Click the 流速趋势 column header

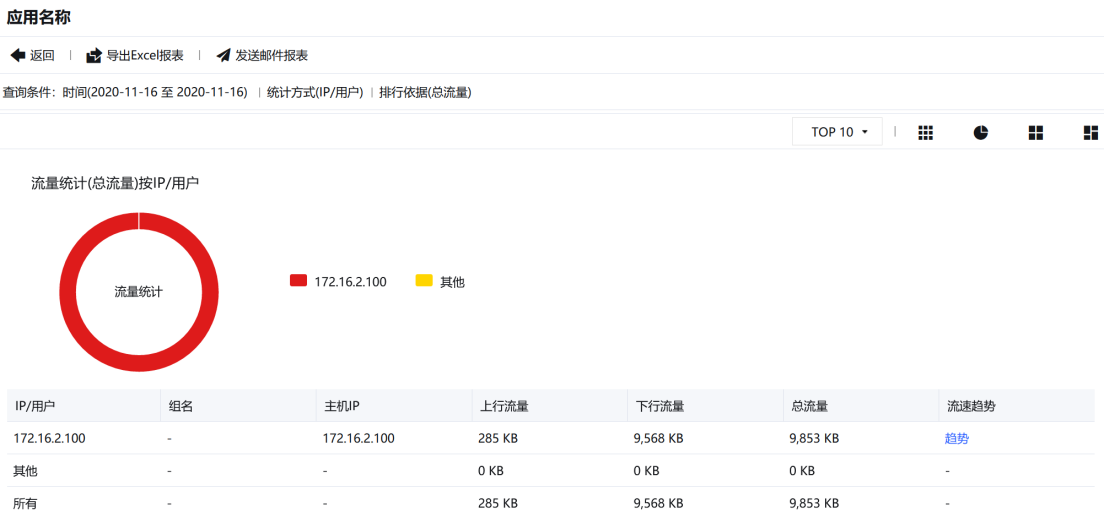tap(970, 406)
